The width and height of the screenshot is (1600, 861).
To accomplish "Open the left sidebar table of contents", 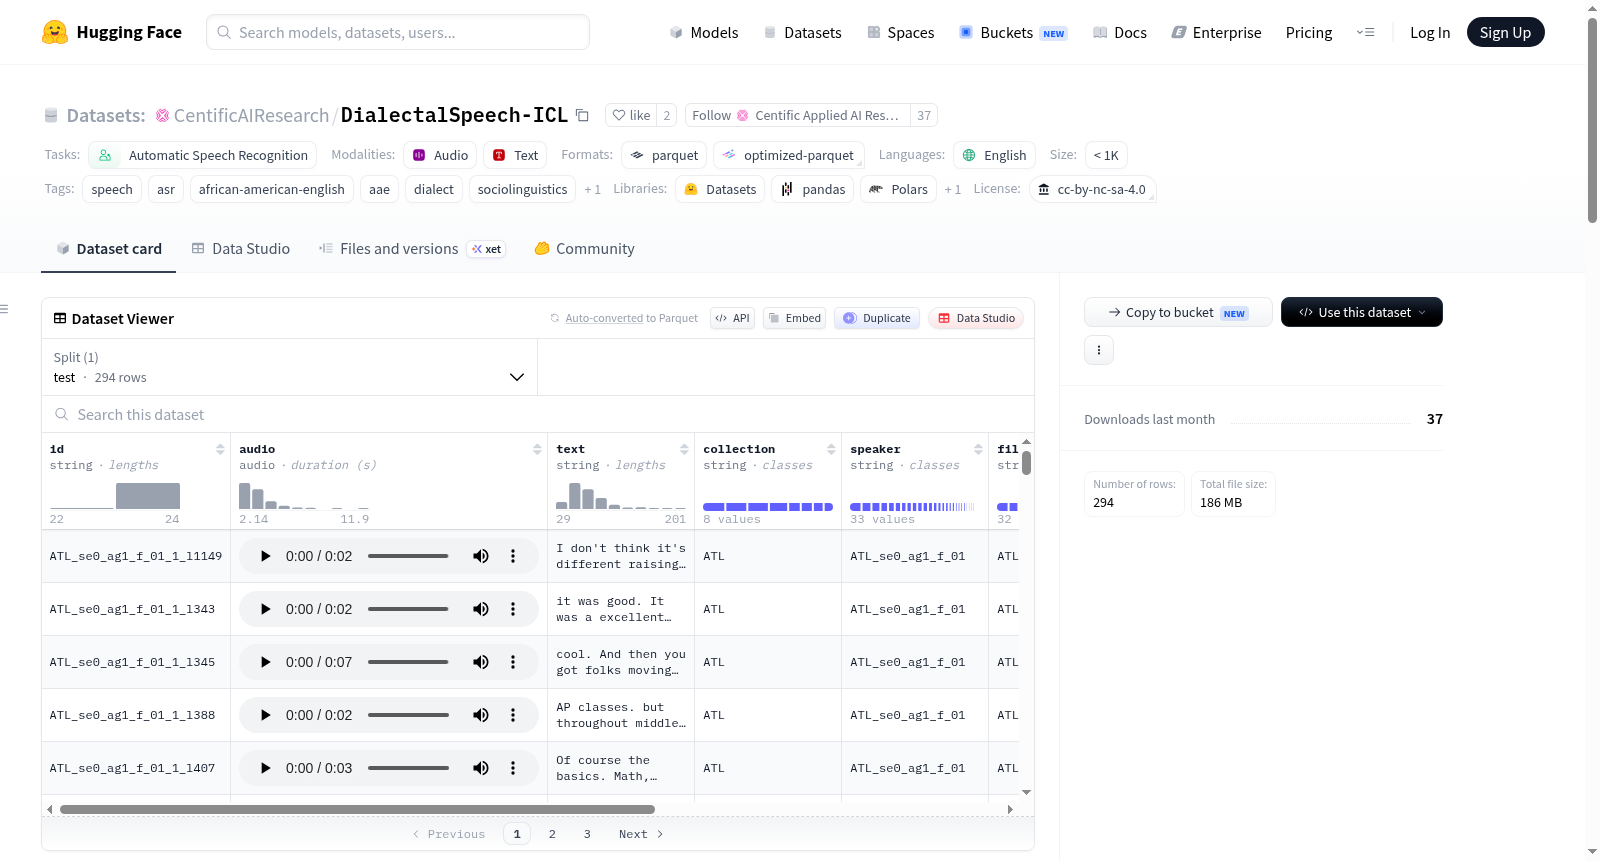I will click(5, 309).
